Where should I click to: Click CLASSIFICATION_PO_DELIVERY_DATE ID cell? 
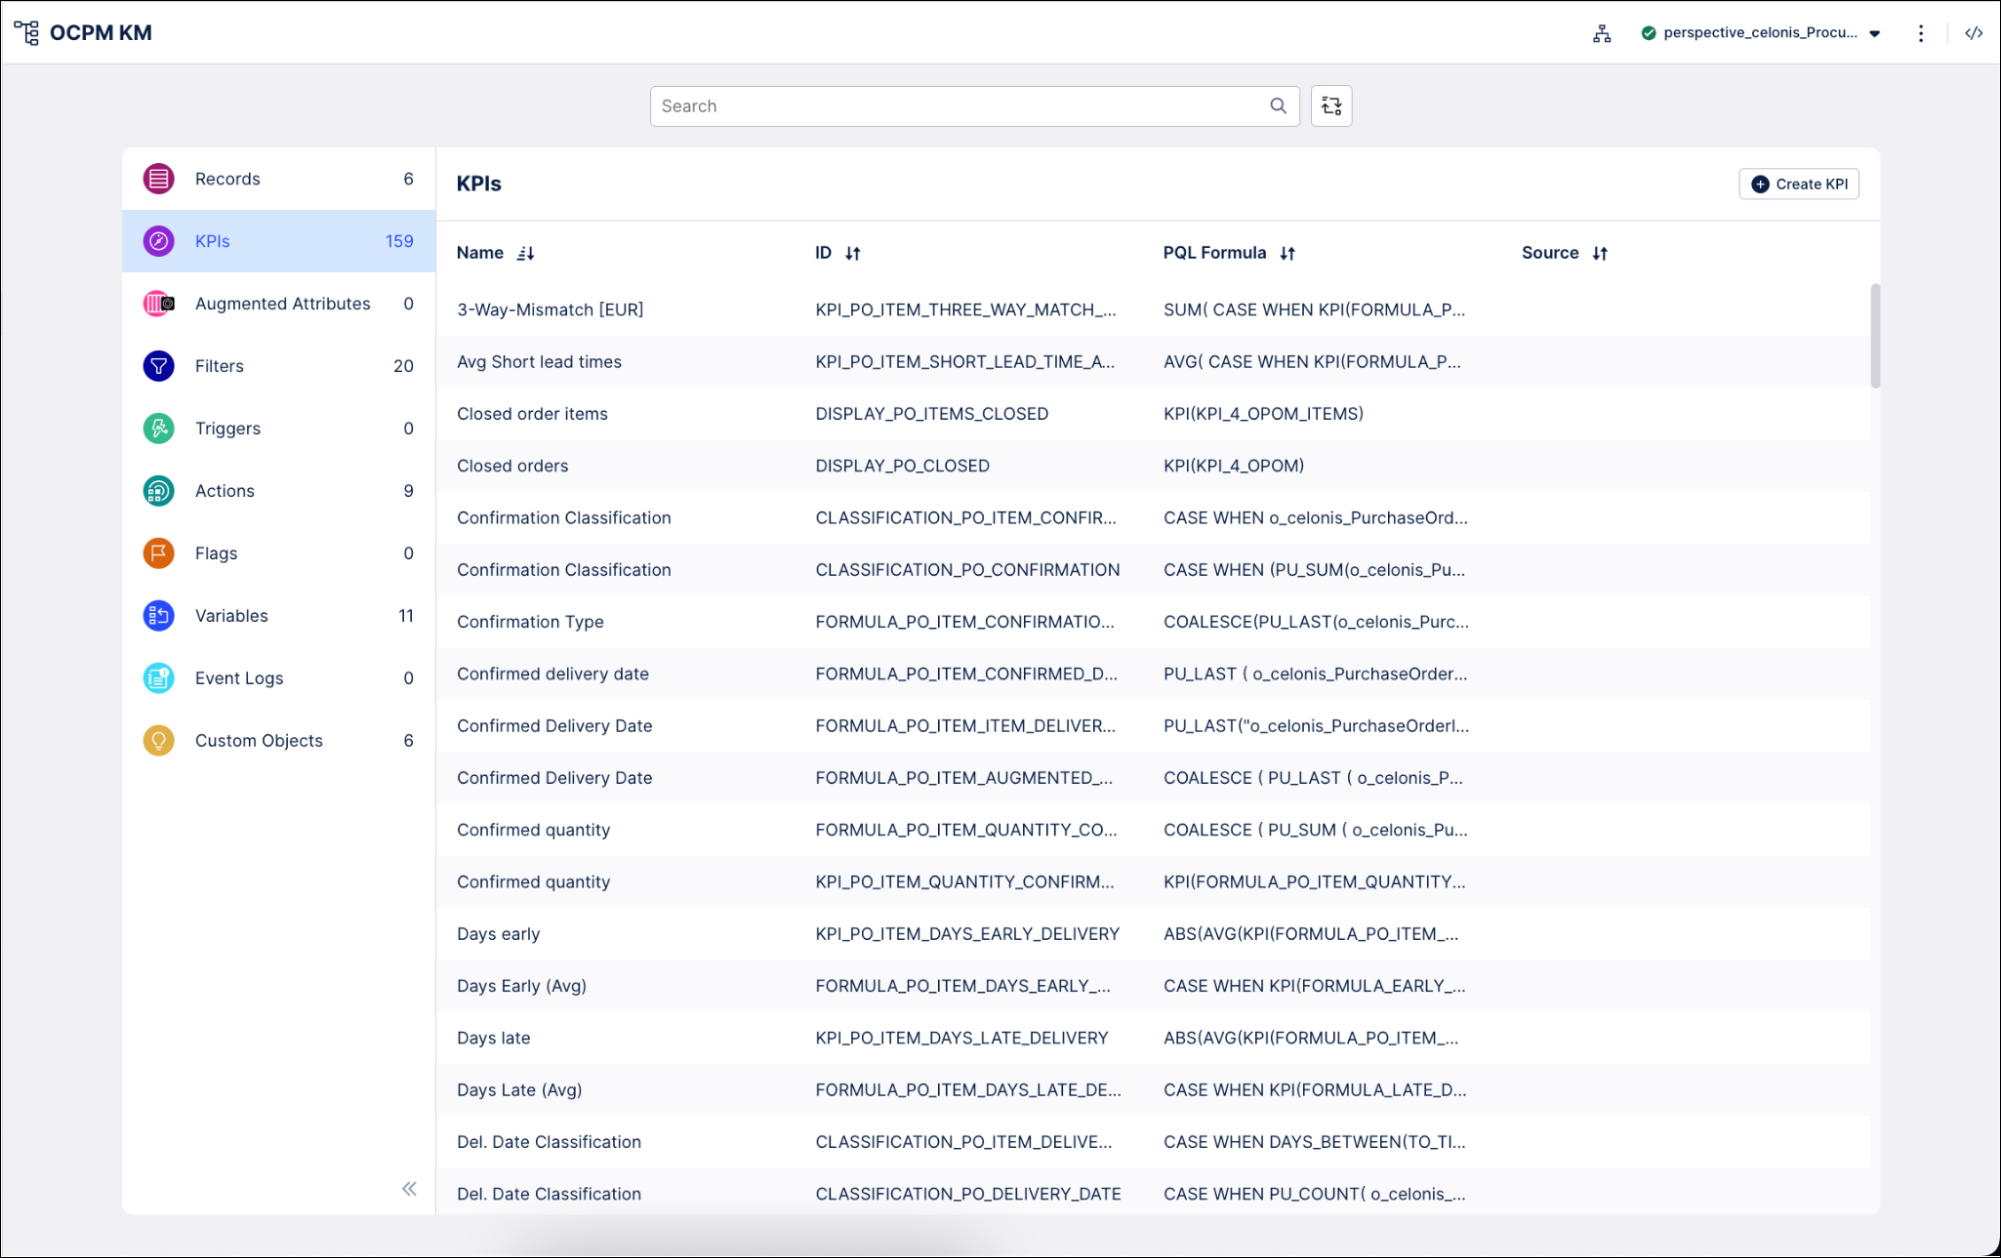pos(968,1194)
